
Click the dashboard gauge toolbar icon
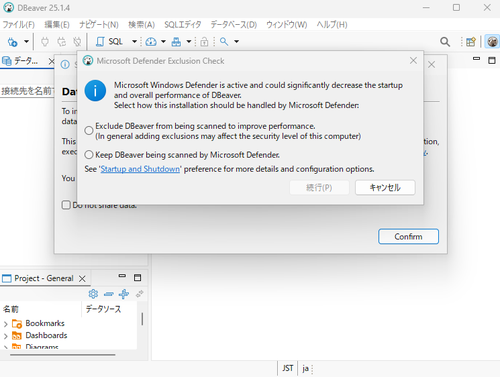point(151,42)
